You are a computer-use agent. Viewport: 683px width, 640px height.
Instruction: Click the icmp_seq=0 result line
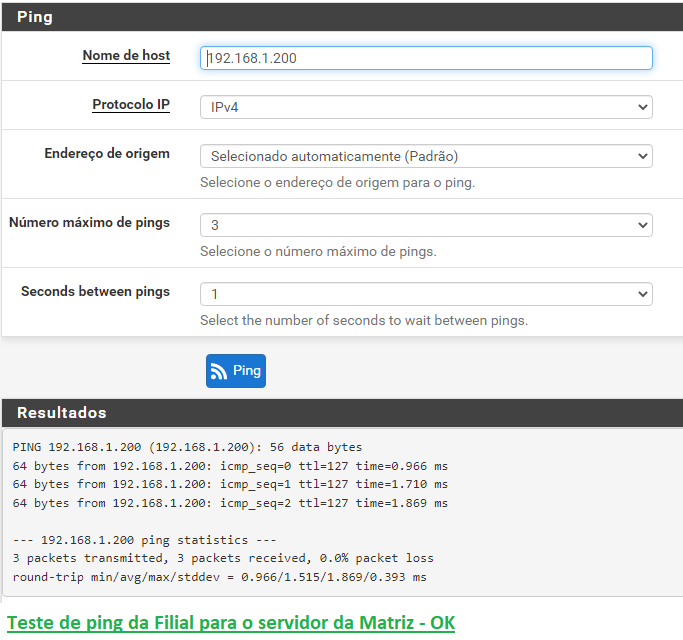[230, 466]
